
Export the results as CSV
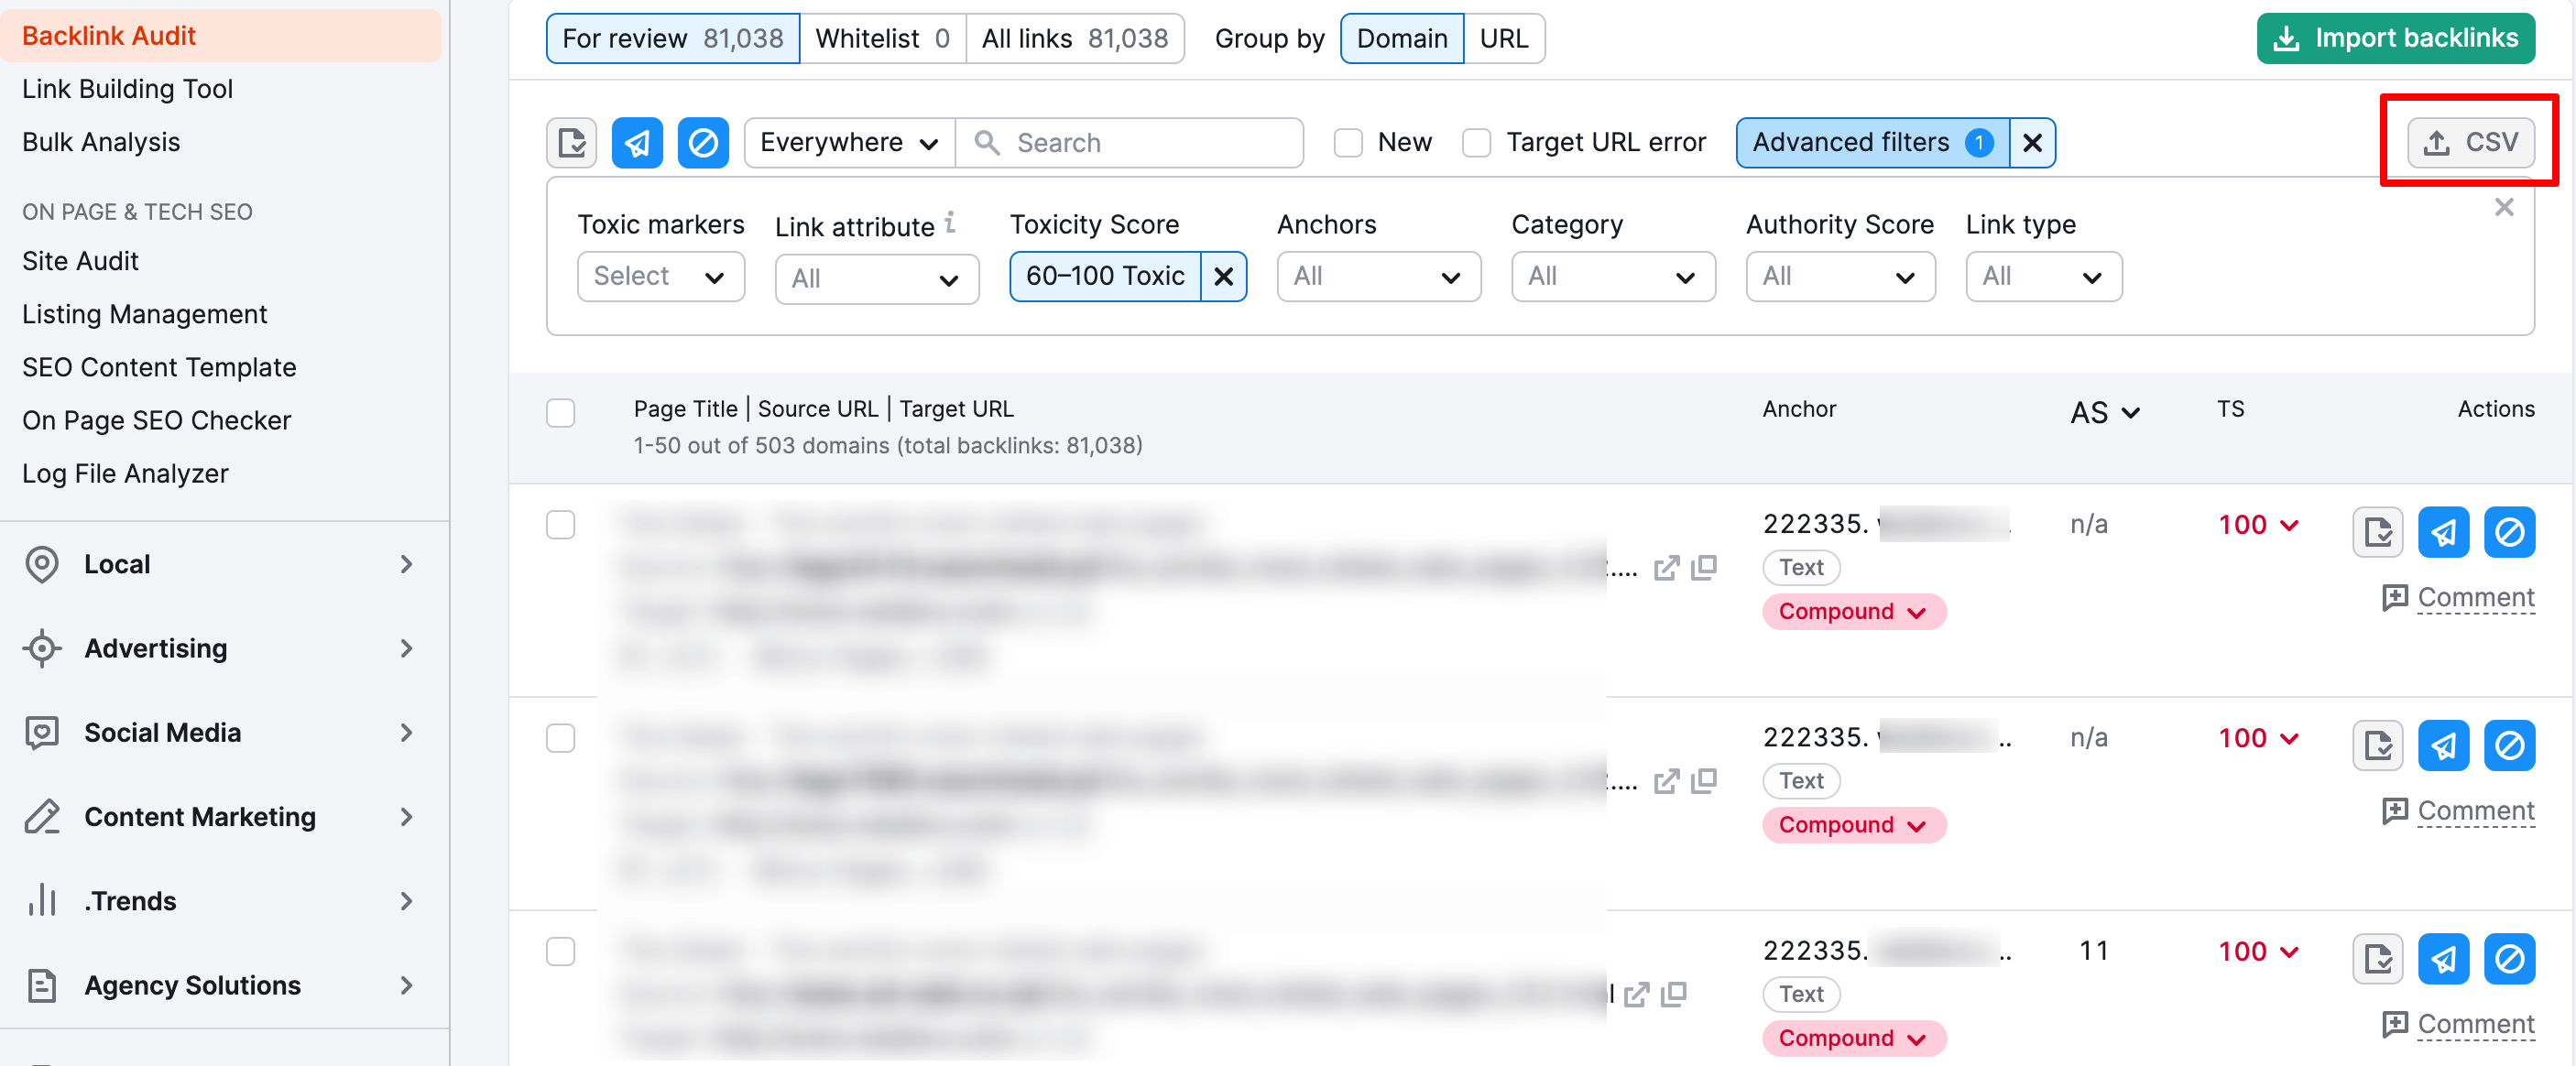[2468, 141]
